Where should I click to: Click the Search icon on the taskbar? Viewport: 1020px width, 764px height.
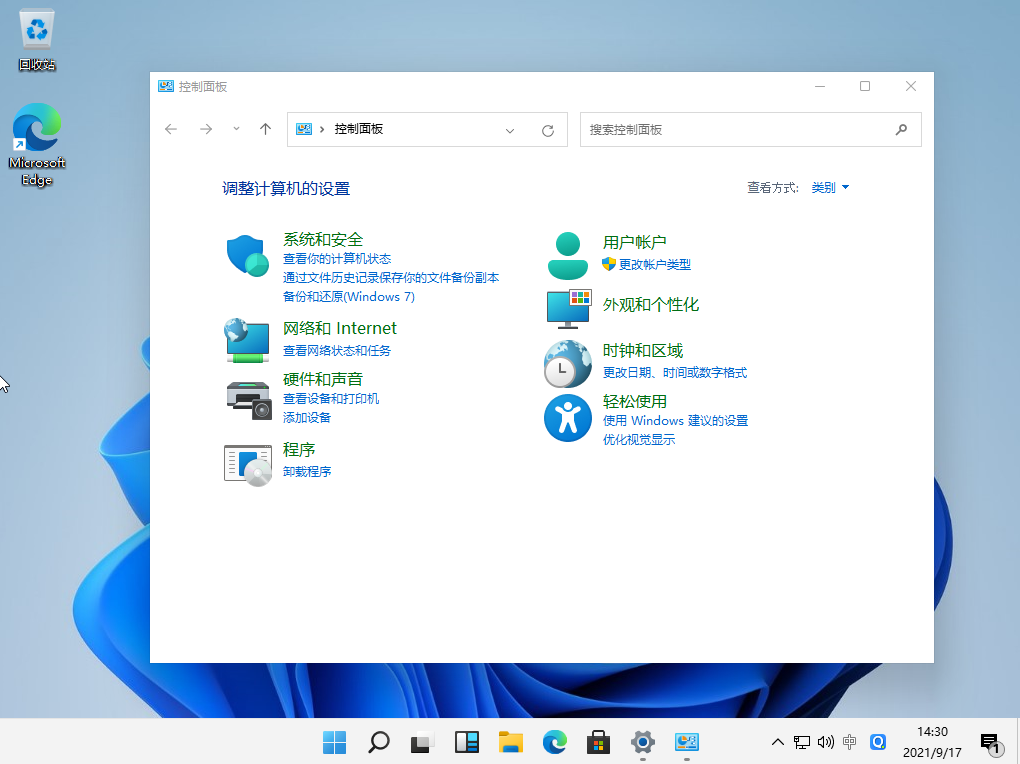(x=378, y=742)
